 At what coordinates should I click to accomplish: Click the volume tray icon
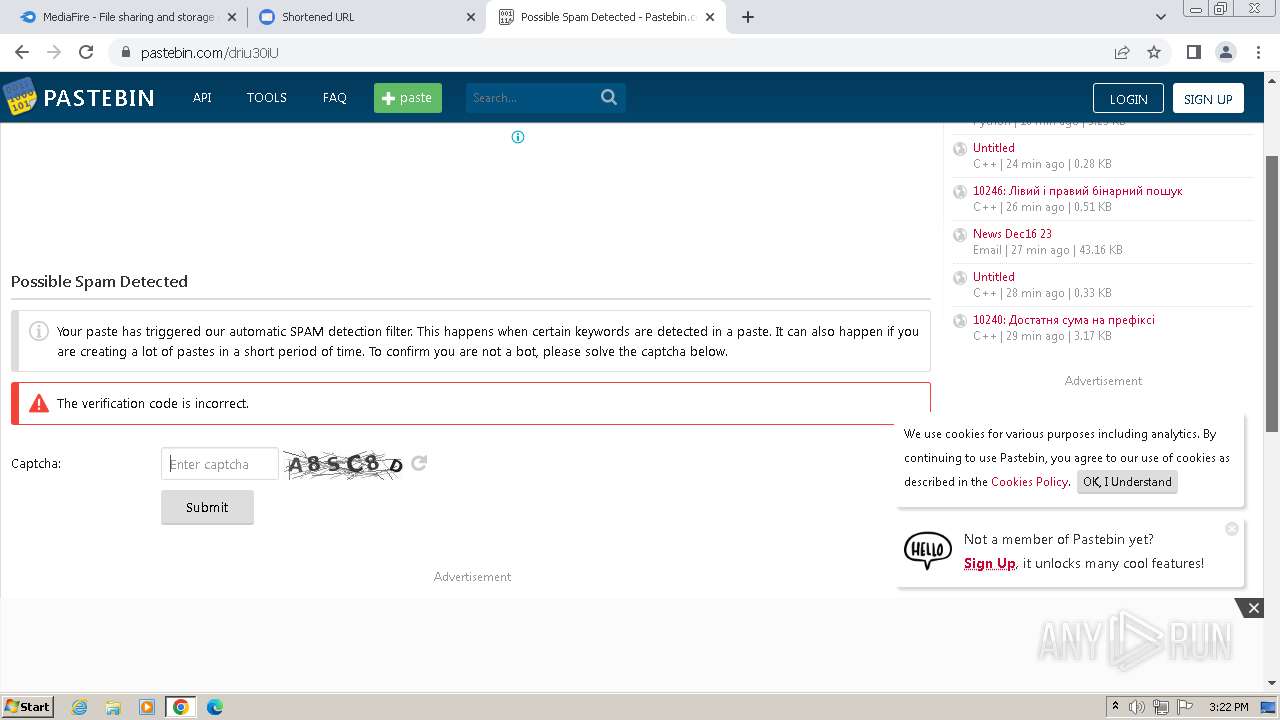[x=1137, y=707]
